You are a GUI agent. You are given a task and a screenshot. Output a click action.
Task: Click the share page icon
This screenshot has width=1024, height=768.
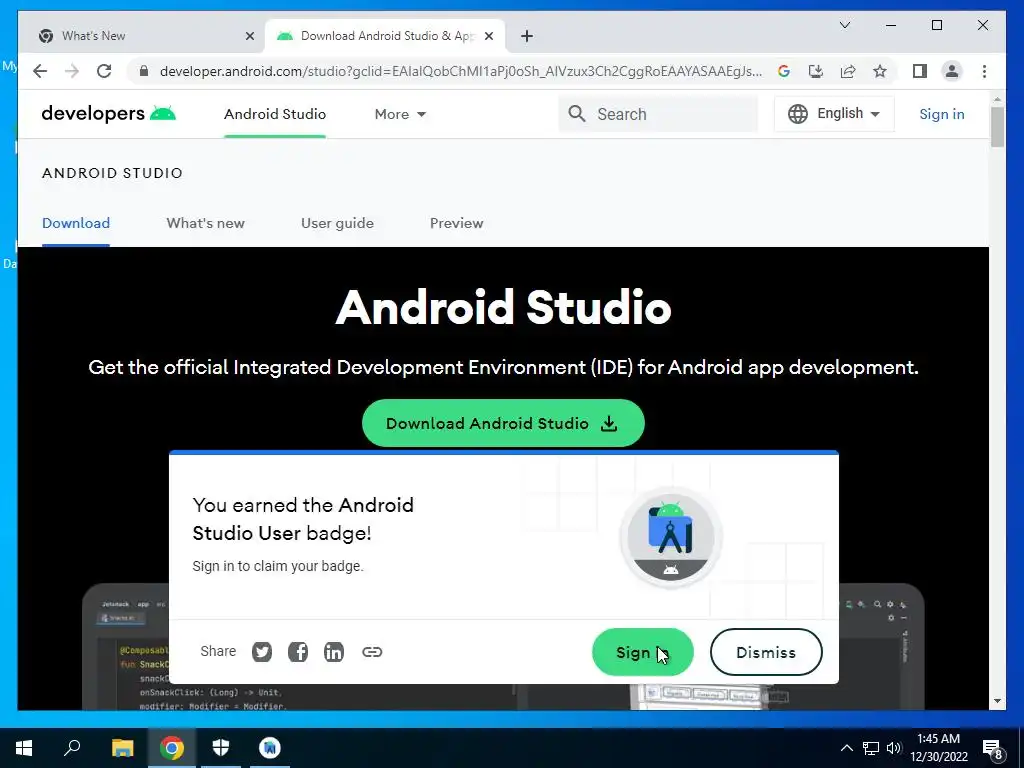(848, 71)
